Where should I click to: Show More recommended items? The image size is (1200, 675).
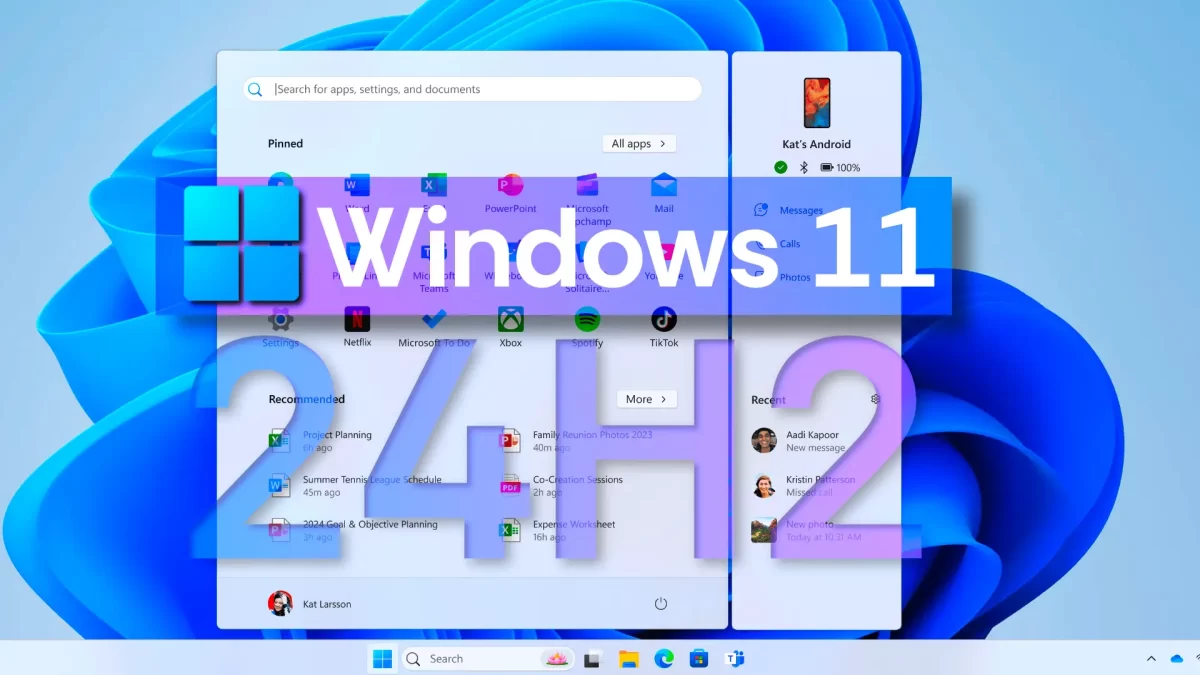(x=646, y=398)
